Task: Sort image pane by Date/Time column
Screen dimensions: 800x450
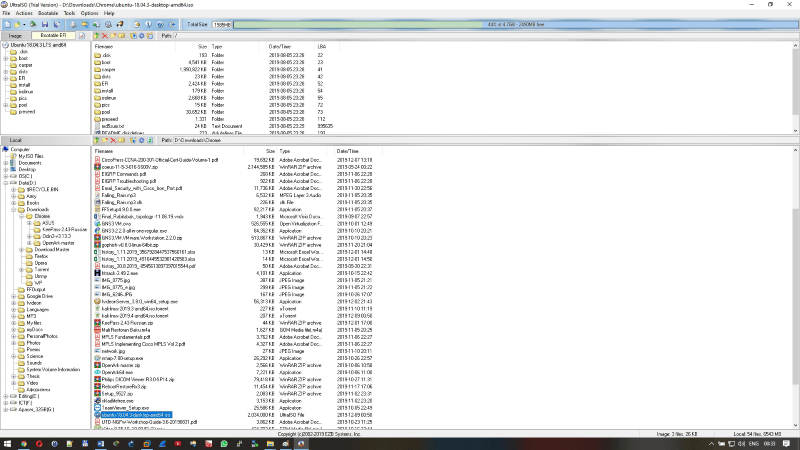Action: tap(291, 46)
